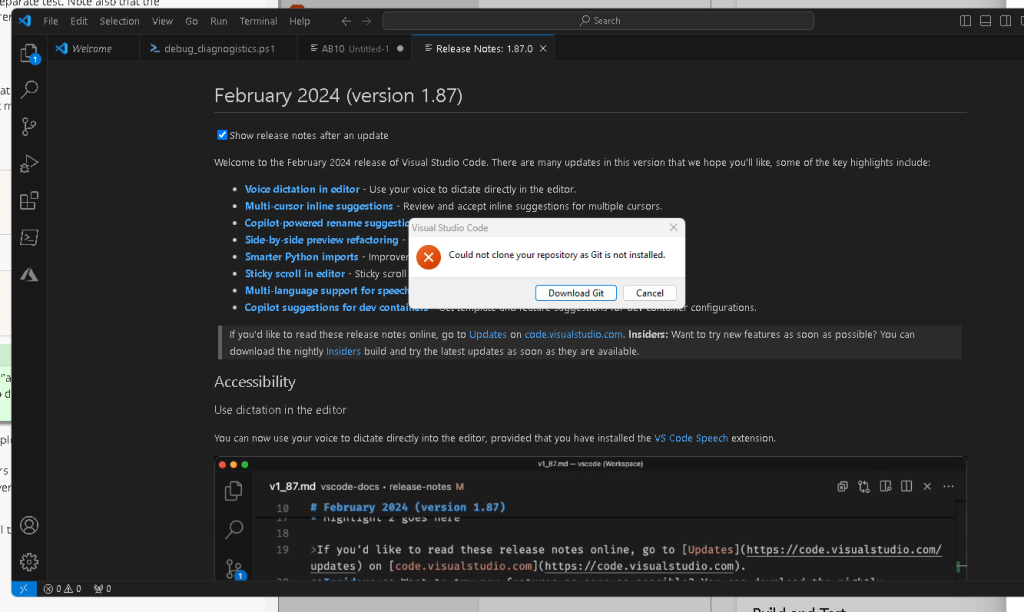The image size is (1024, 612).
Task: Open the Insiders nightly build link
Action: pyautogui.click(x=343, y=351)
